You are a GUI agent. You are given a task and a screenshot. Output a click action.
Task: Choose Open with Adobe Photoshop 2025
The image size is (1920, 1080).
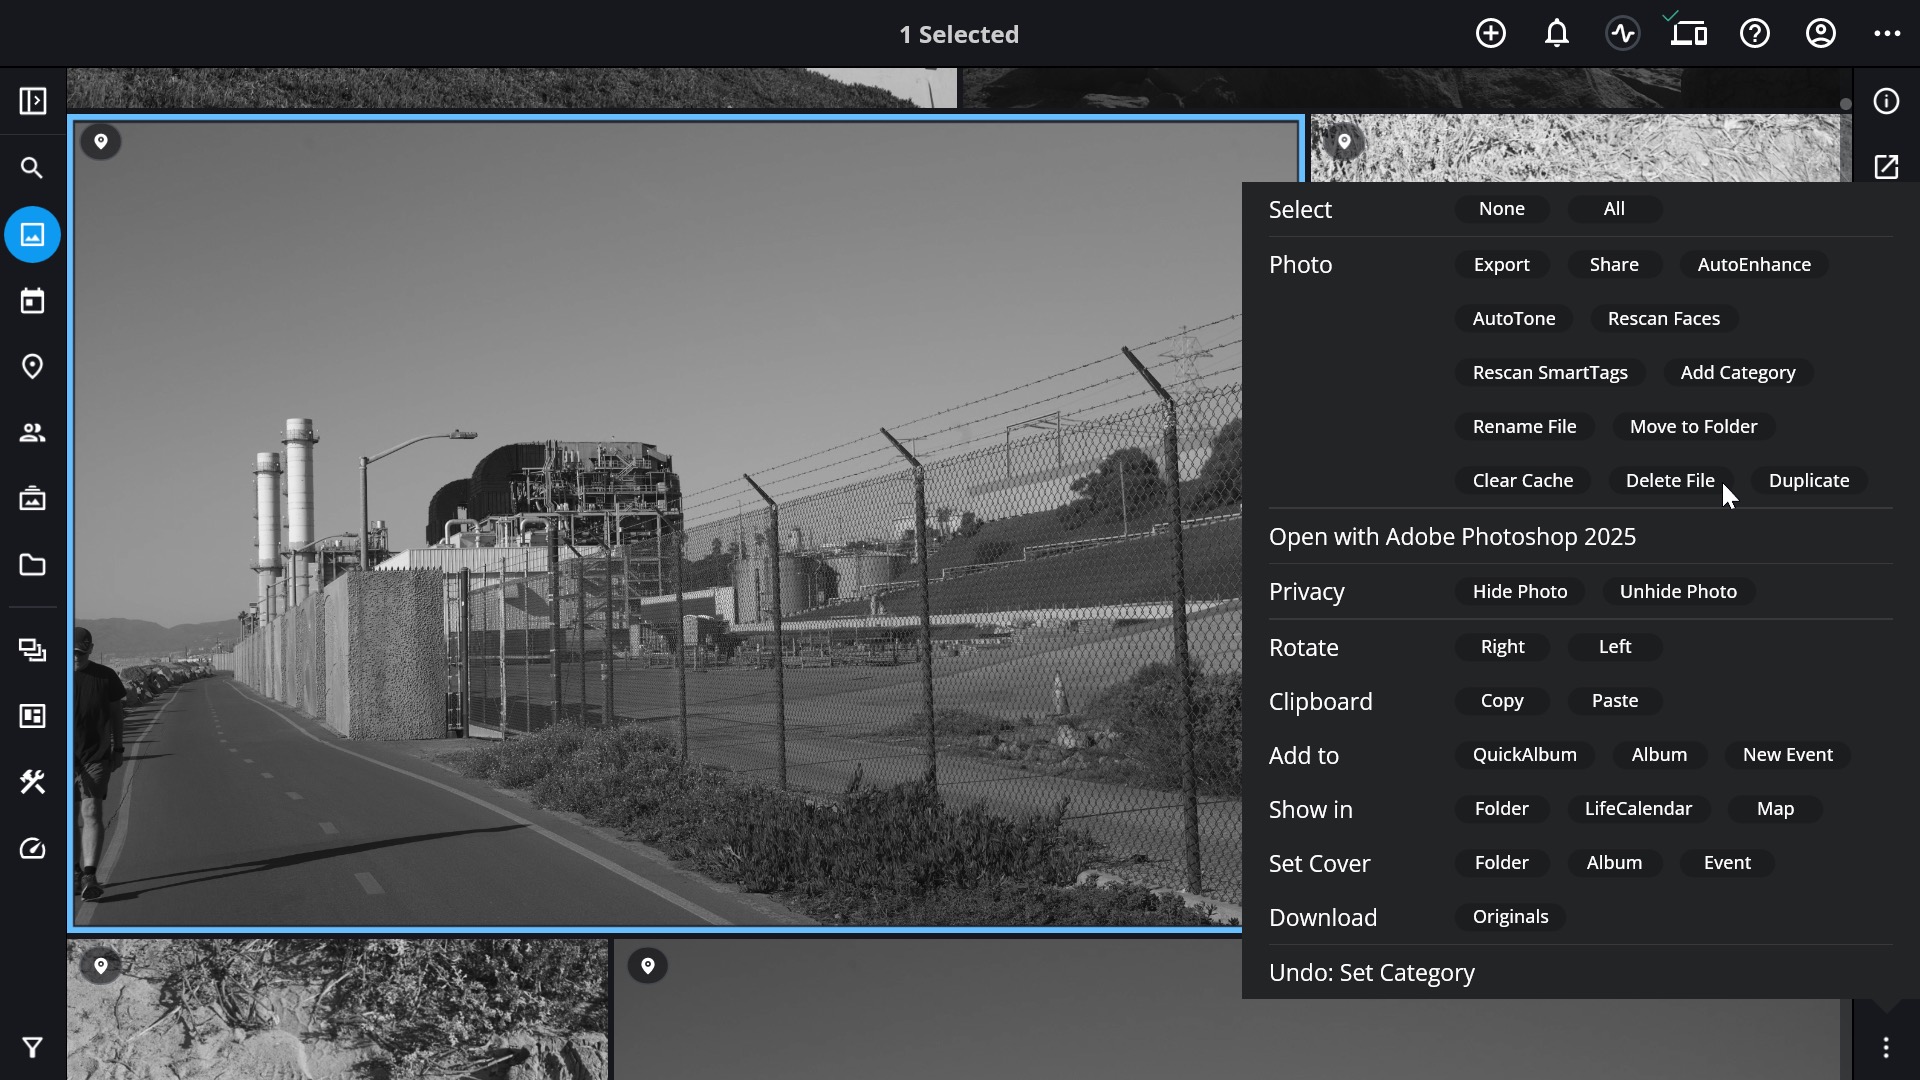pyautogui.click(x=1452, y=537)
